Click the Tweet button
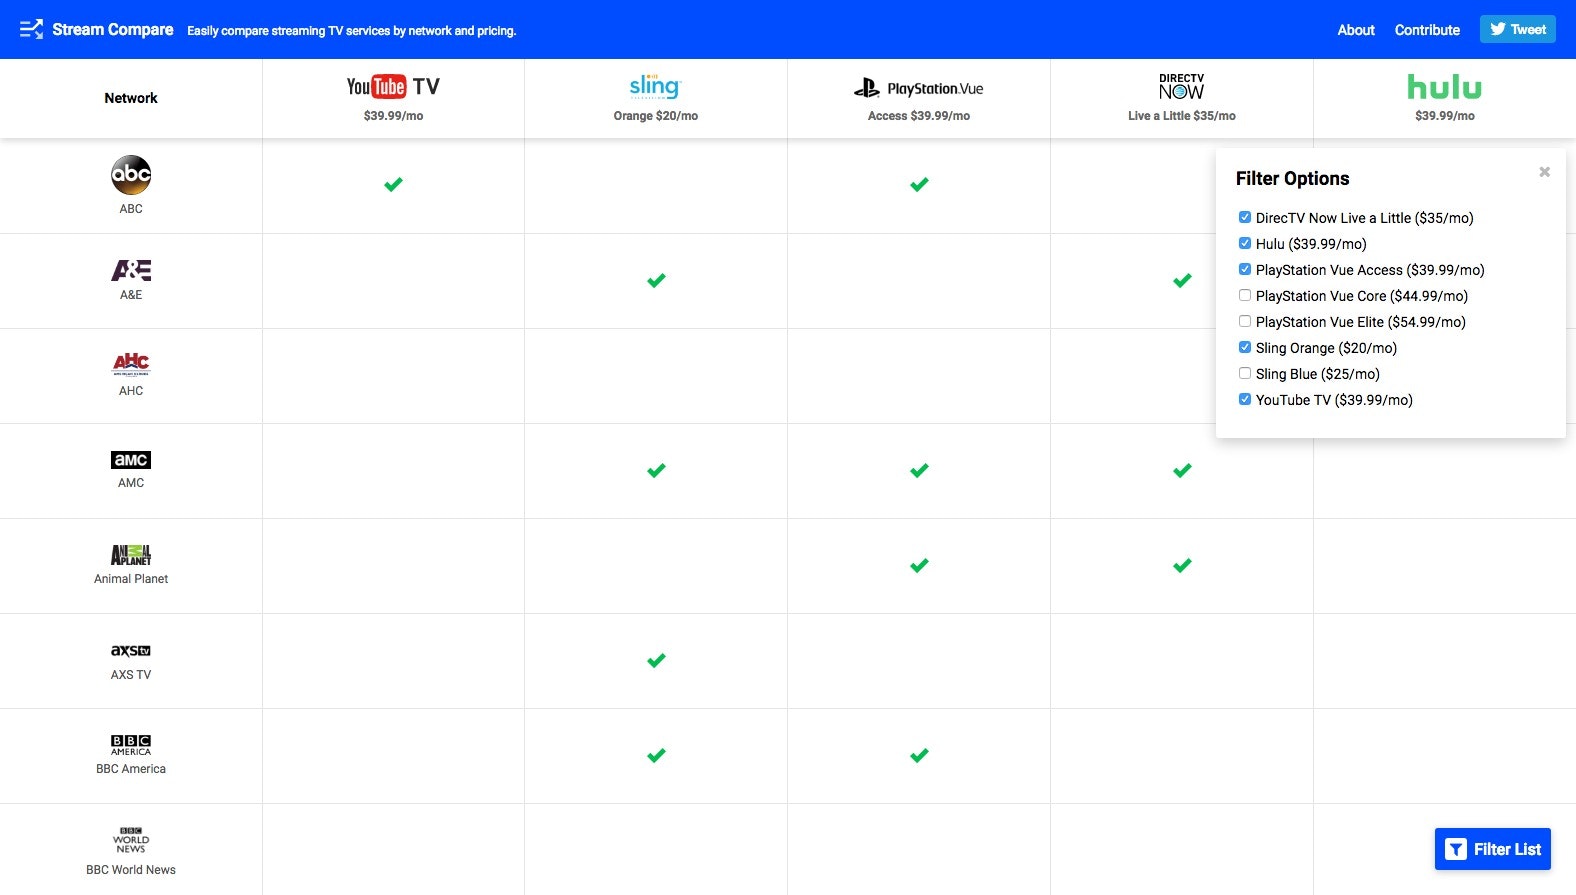Image resolution: width=1576 pixels, height=895 pixels. tap(1517, 29)
